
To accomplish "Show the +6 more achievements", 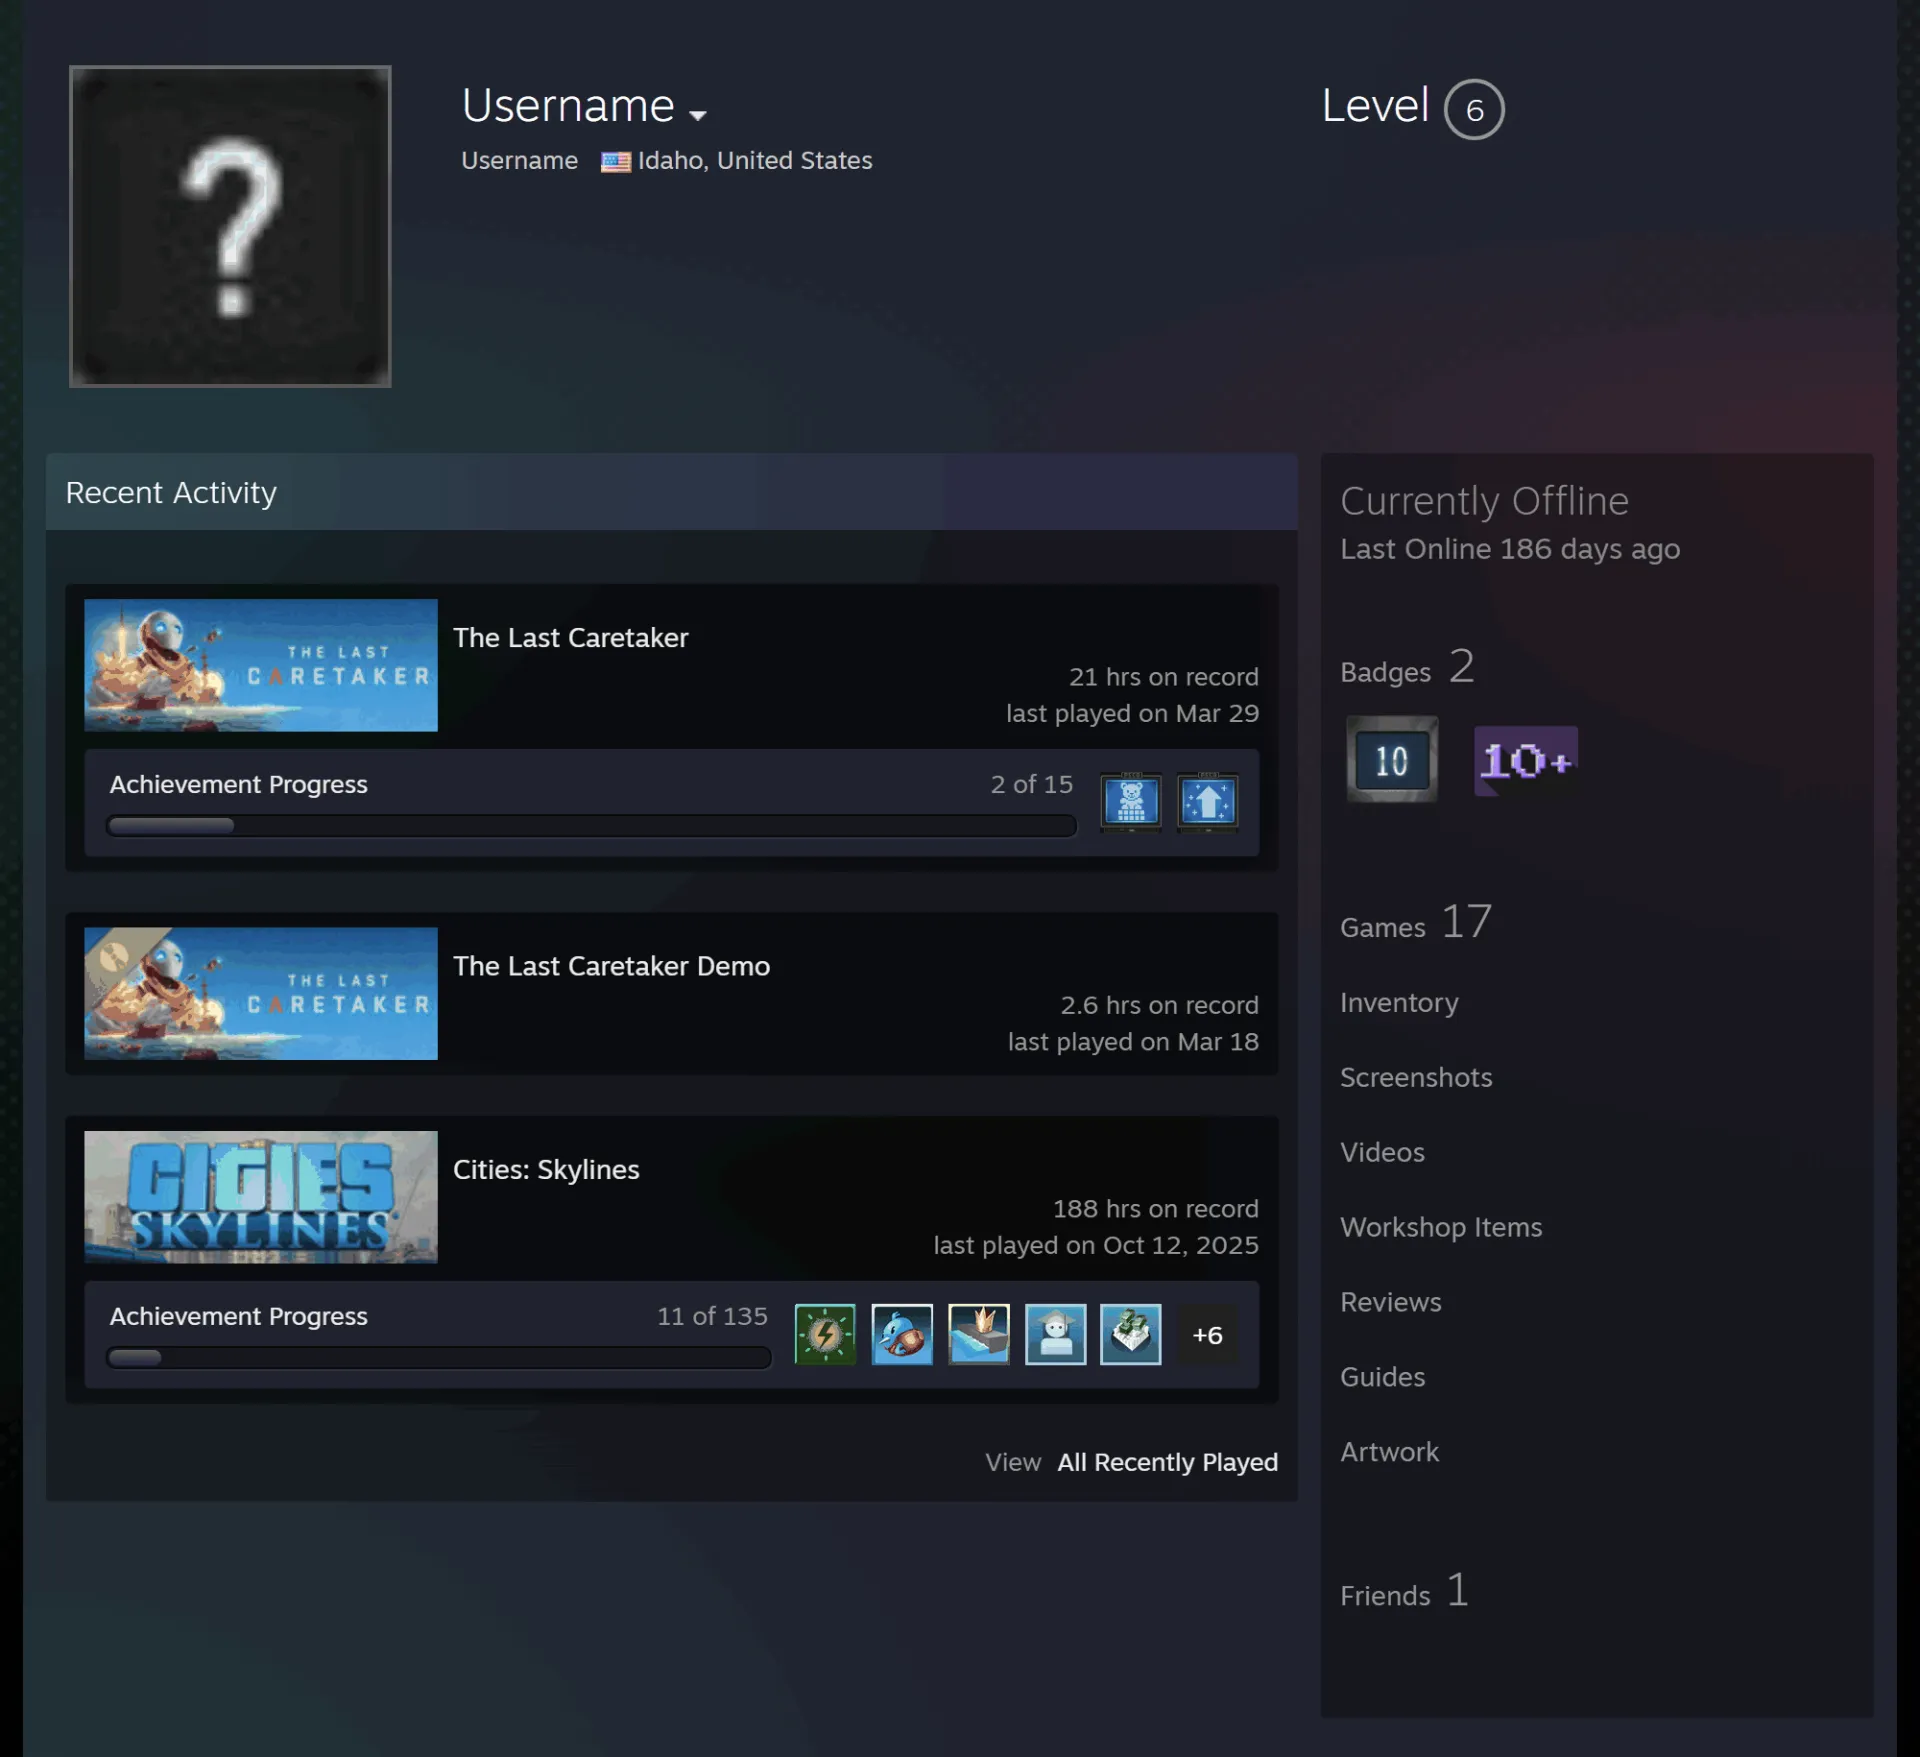I will [1207, 1335].
